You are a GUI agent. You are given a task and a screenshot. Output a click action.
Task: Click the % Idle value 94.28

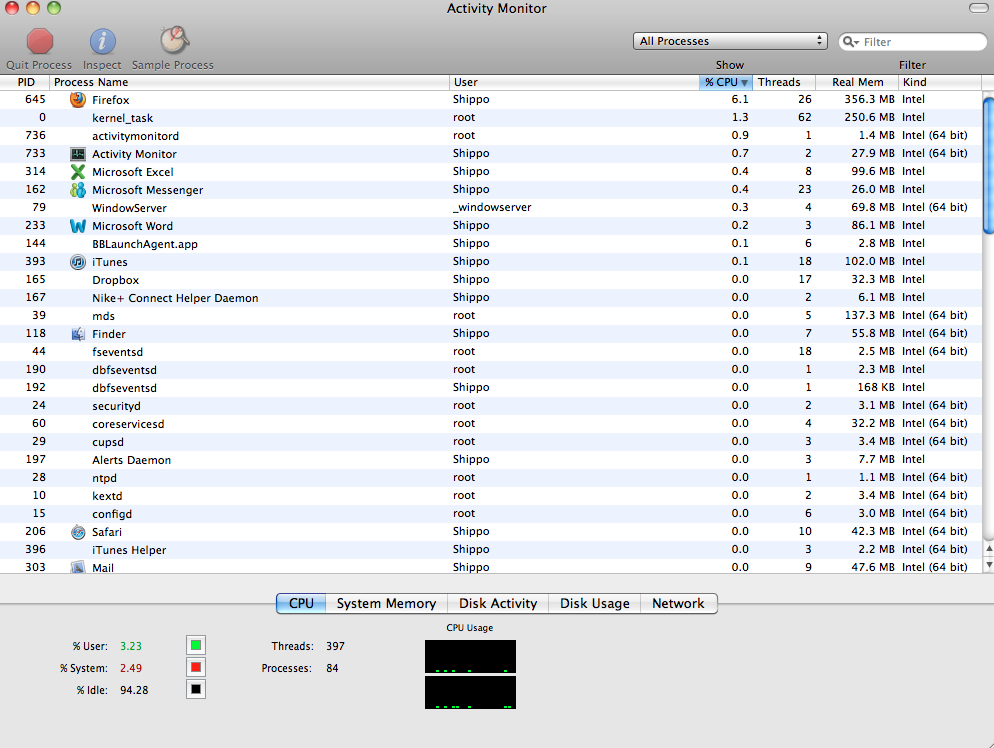(x=134, y=690)
